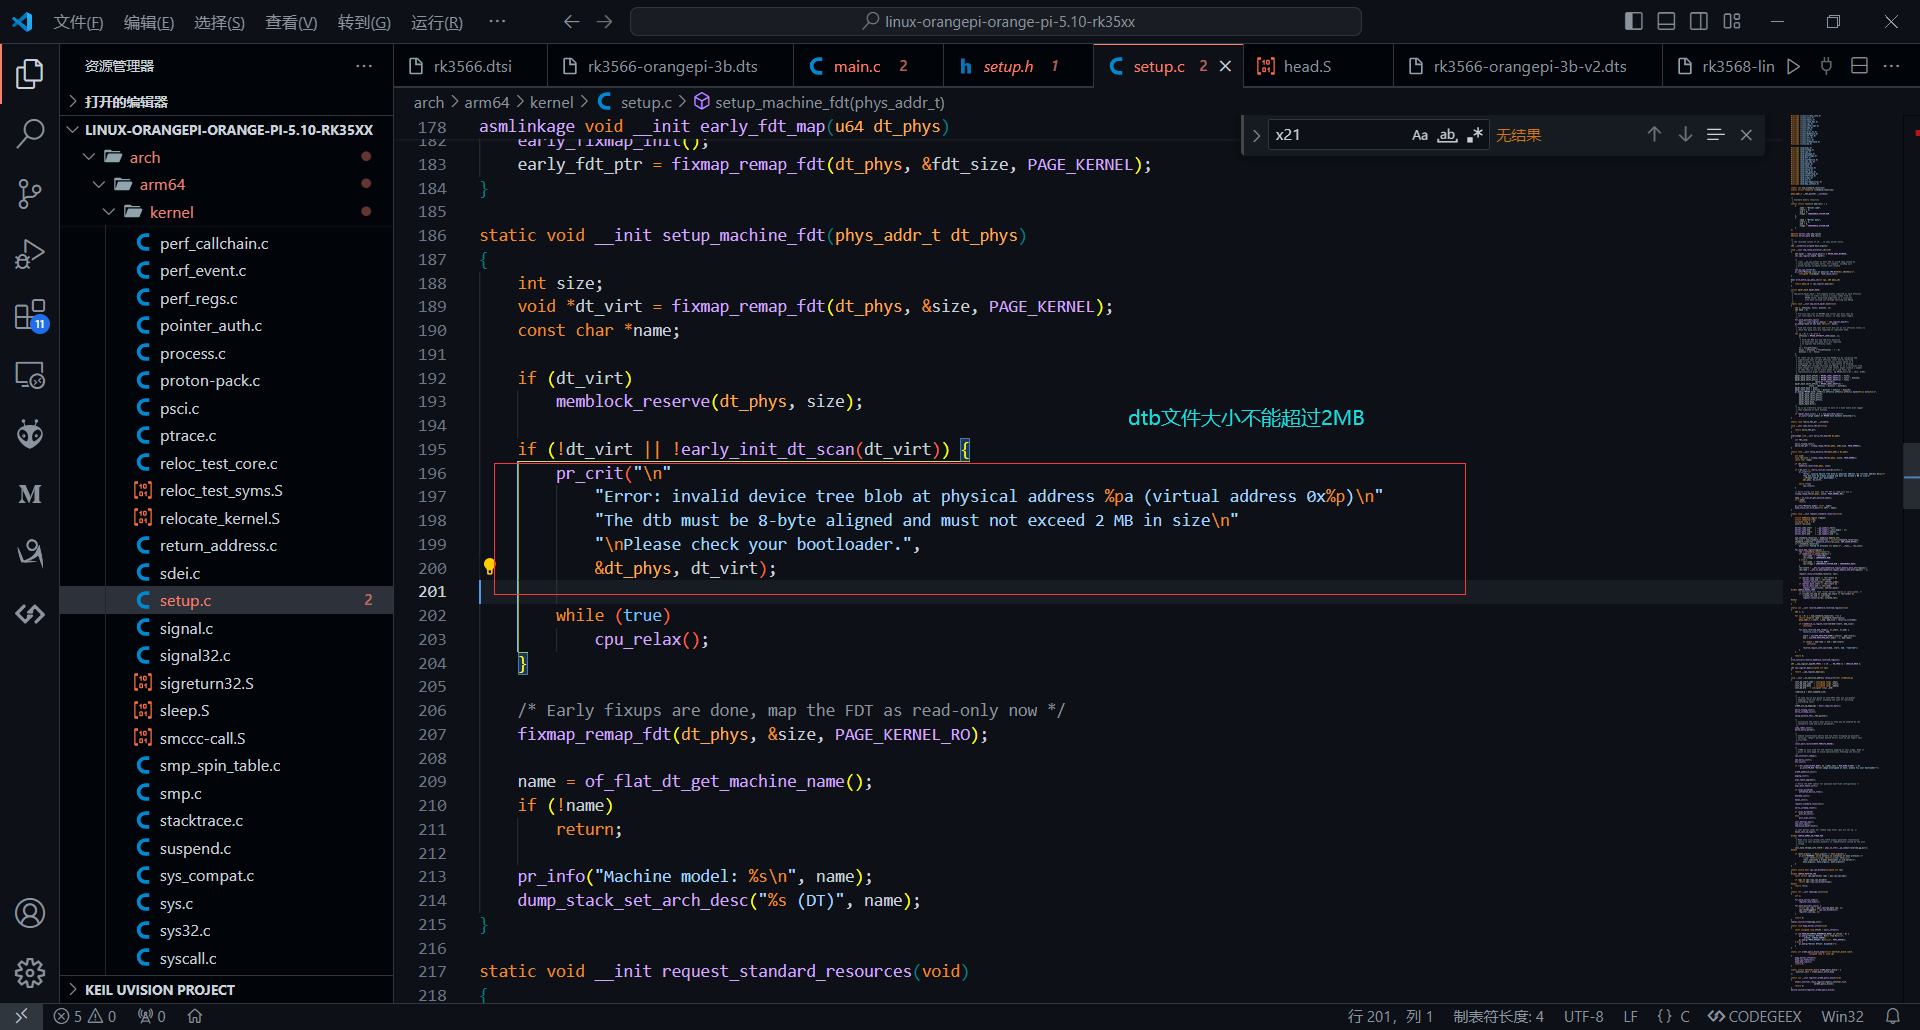This screenshot has width=1920, height=1030.
Task: Click the home icon in status bar
Action: pos(195,1016)
